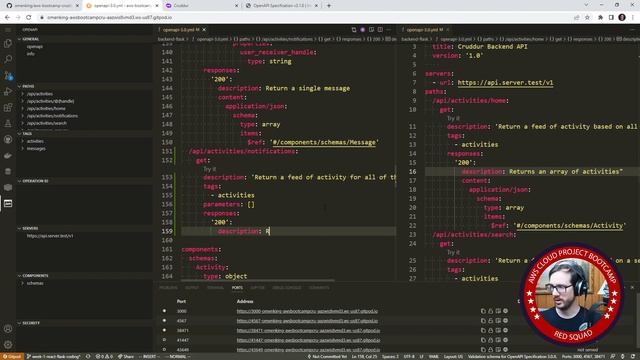Open port 41447 address link
The height and width of the screenshot is (360, 640).
(x=308, y=340)
